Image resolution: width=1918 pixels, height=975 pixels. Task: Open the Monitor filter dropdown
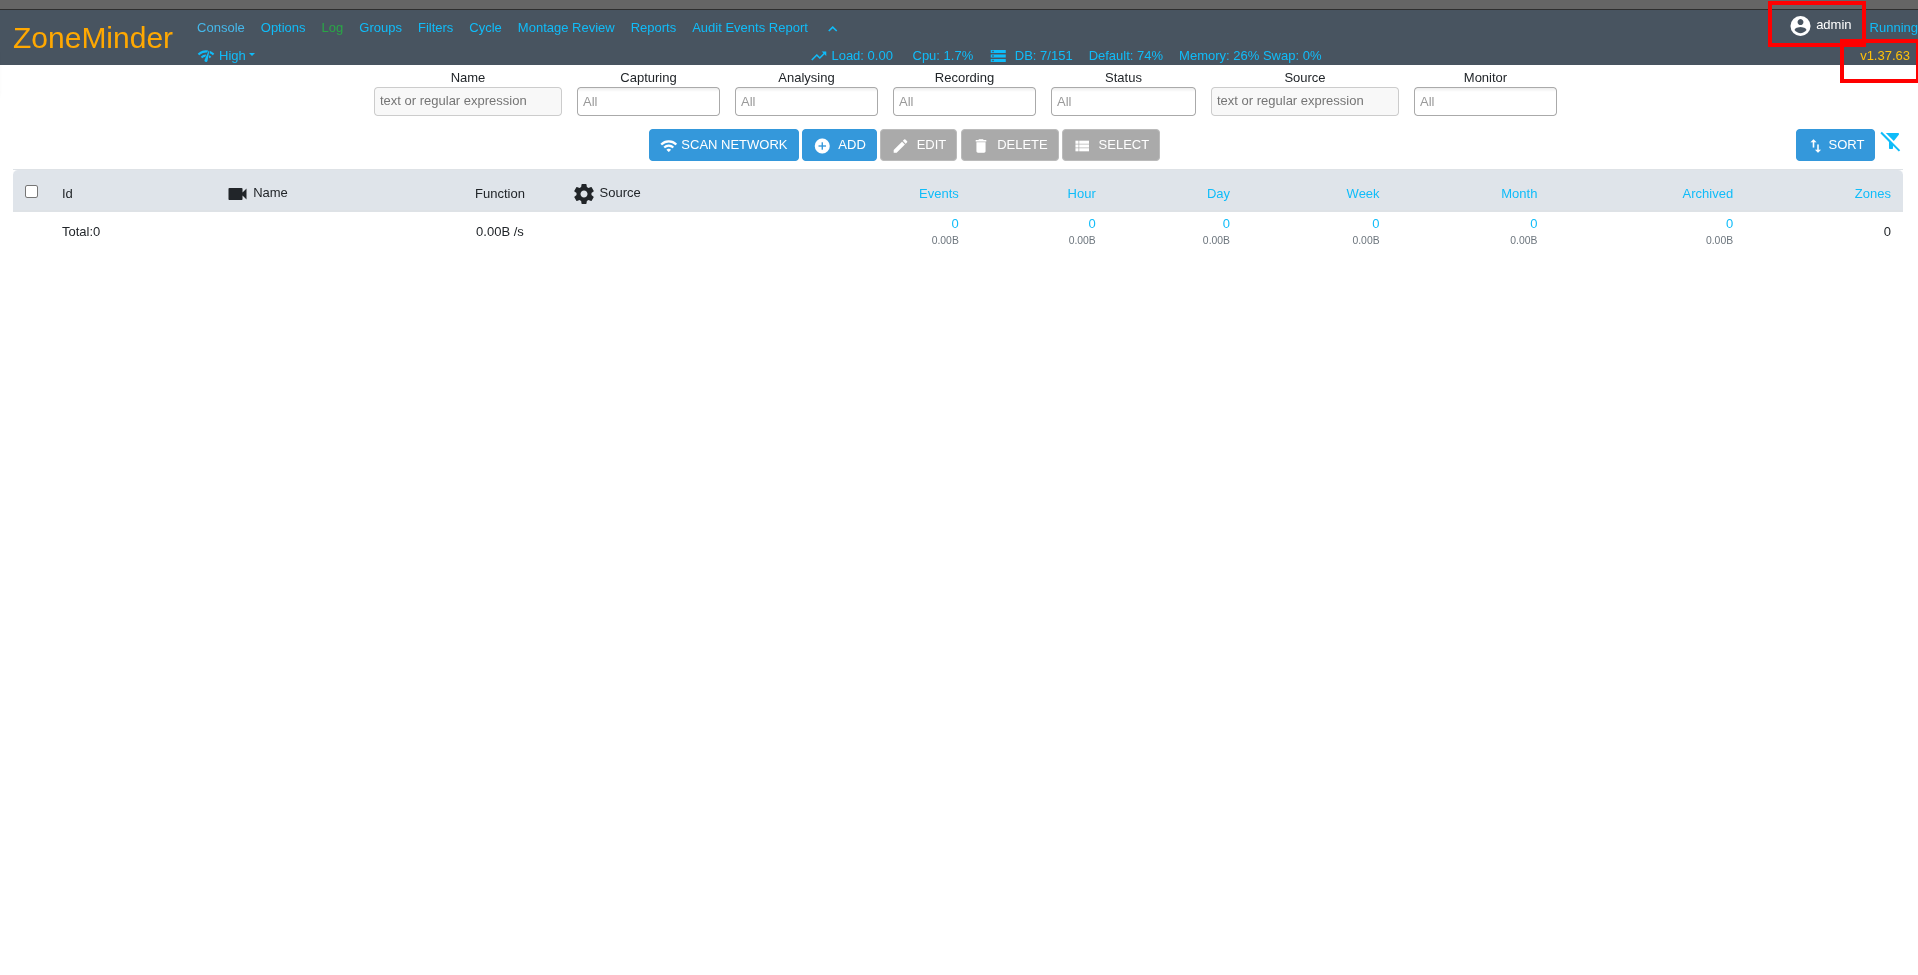click(1485, 101)
